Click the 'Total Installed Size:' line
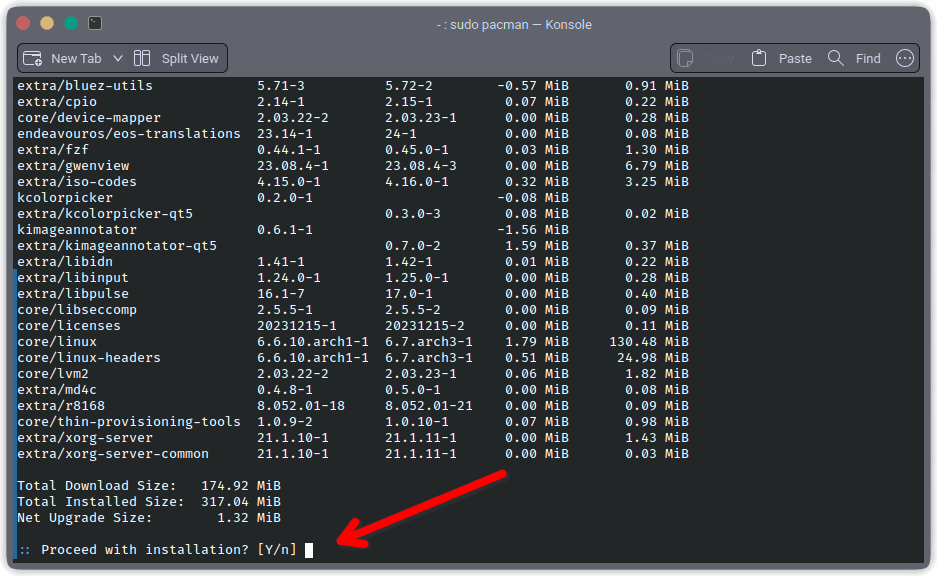Viewport: 937px width, 576px height. (101, 502)
